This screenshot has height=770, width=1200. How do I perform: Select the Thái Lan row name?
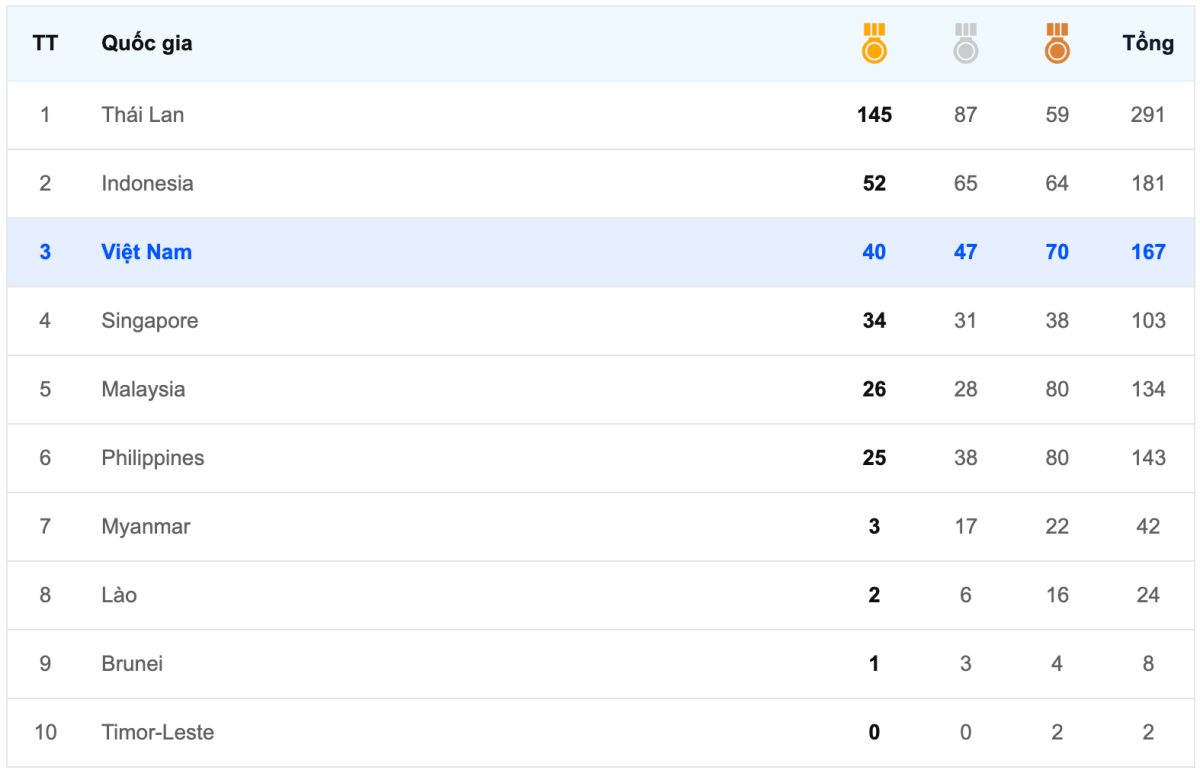click(142, 115)
